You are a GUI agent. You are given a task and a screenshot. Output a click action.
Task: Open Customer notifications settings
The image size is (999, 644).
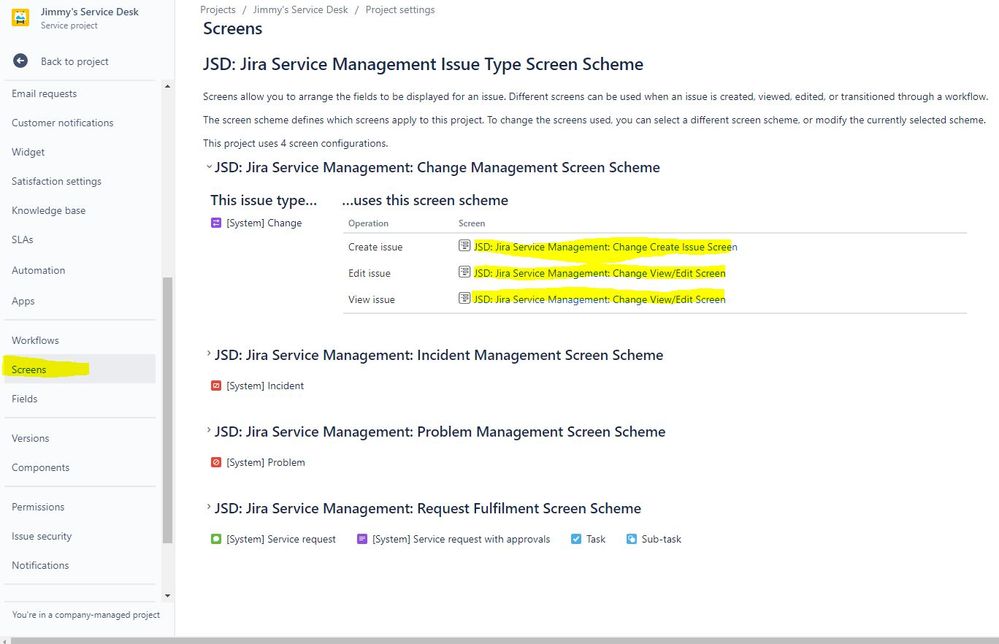[62, 123]
